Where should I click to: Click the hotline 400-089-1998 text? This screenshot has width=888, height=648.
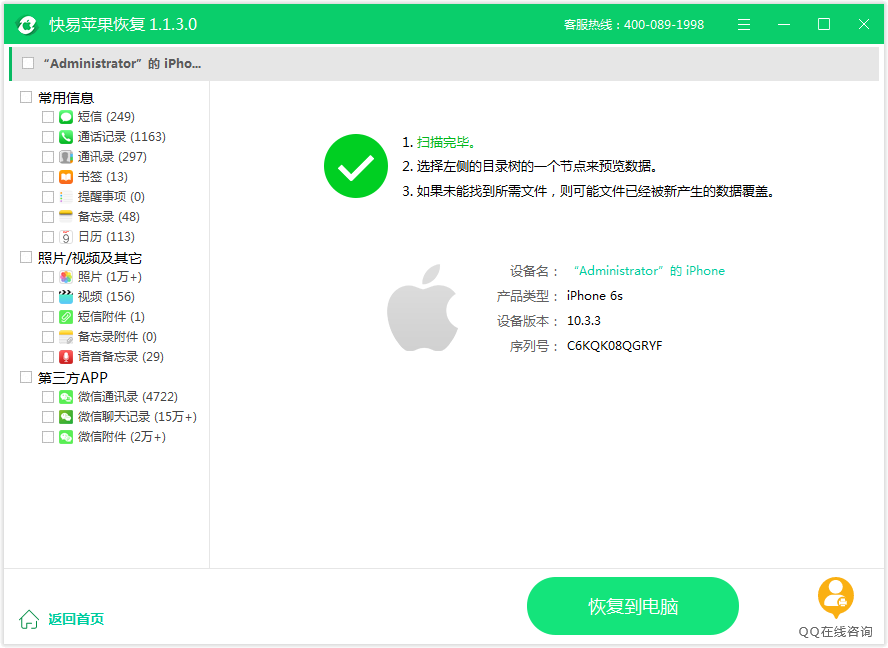(664, 25)
